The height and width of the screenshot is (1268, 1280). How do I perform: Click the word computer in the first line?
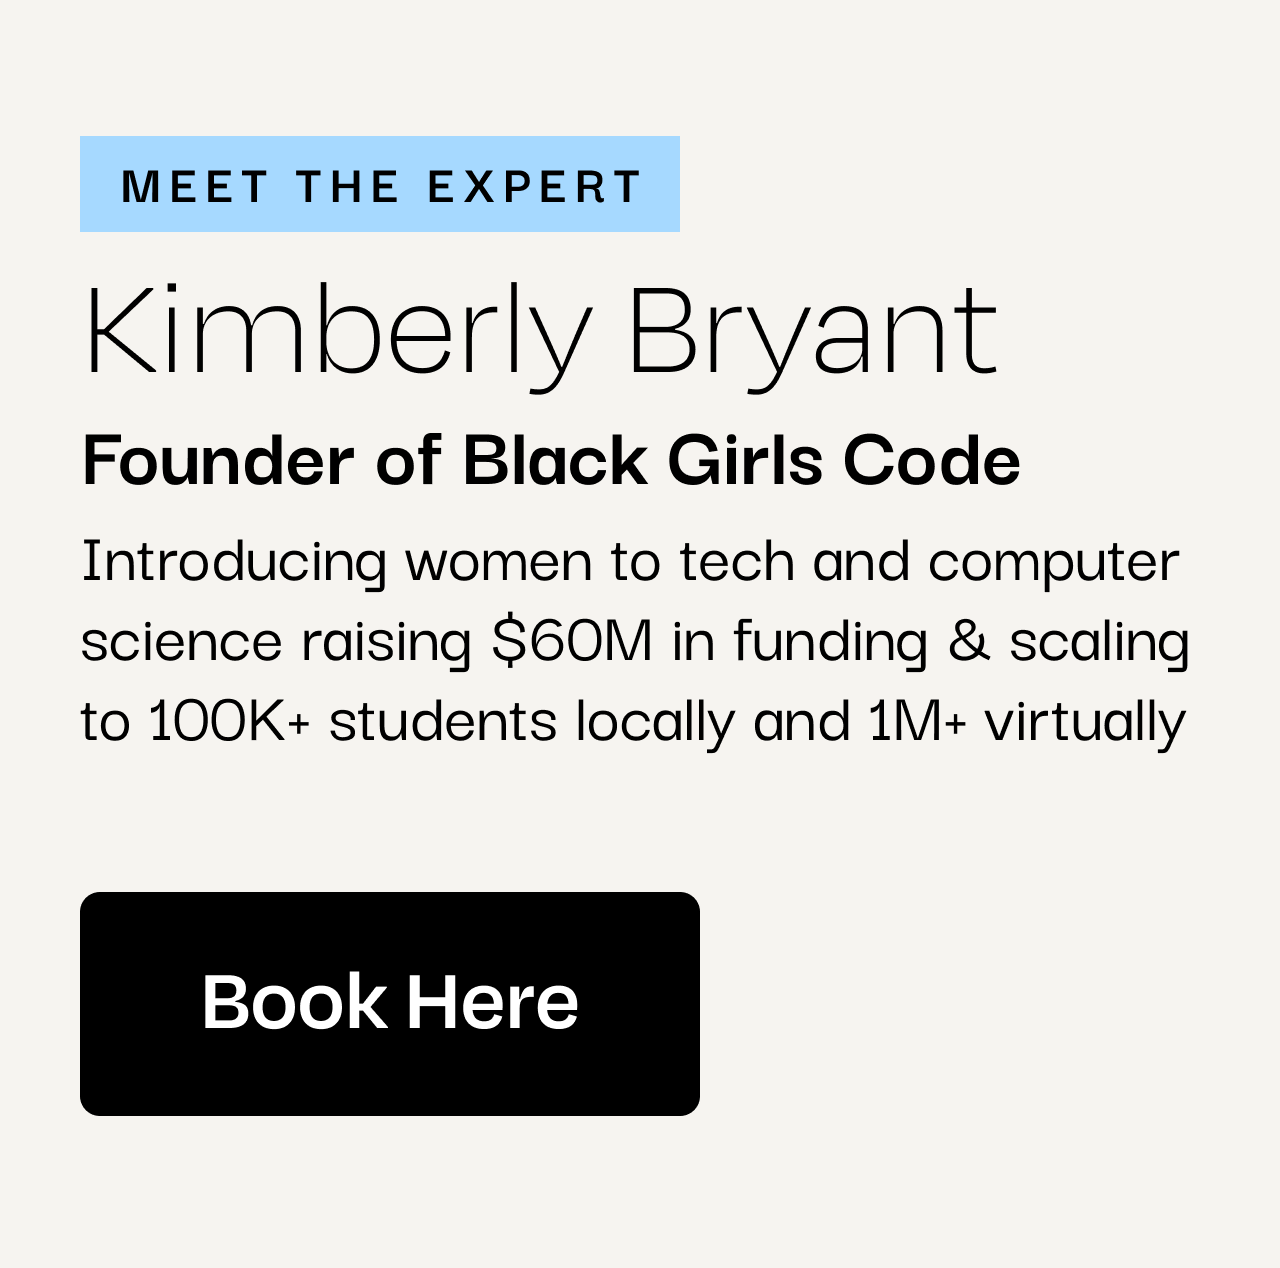[1054, 562]
